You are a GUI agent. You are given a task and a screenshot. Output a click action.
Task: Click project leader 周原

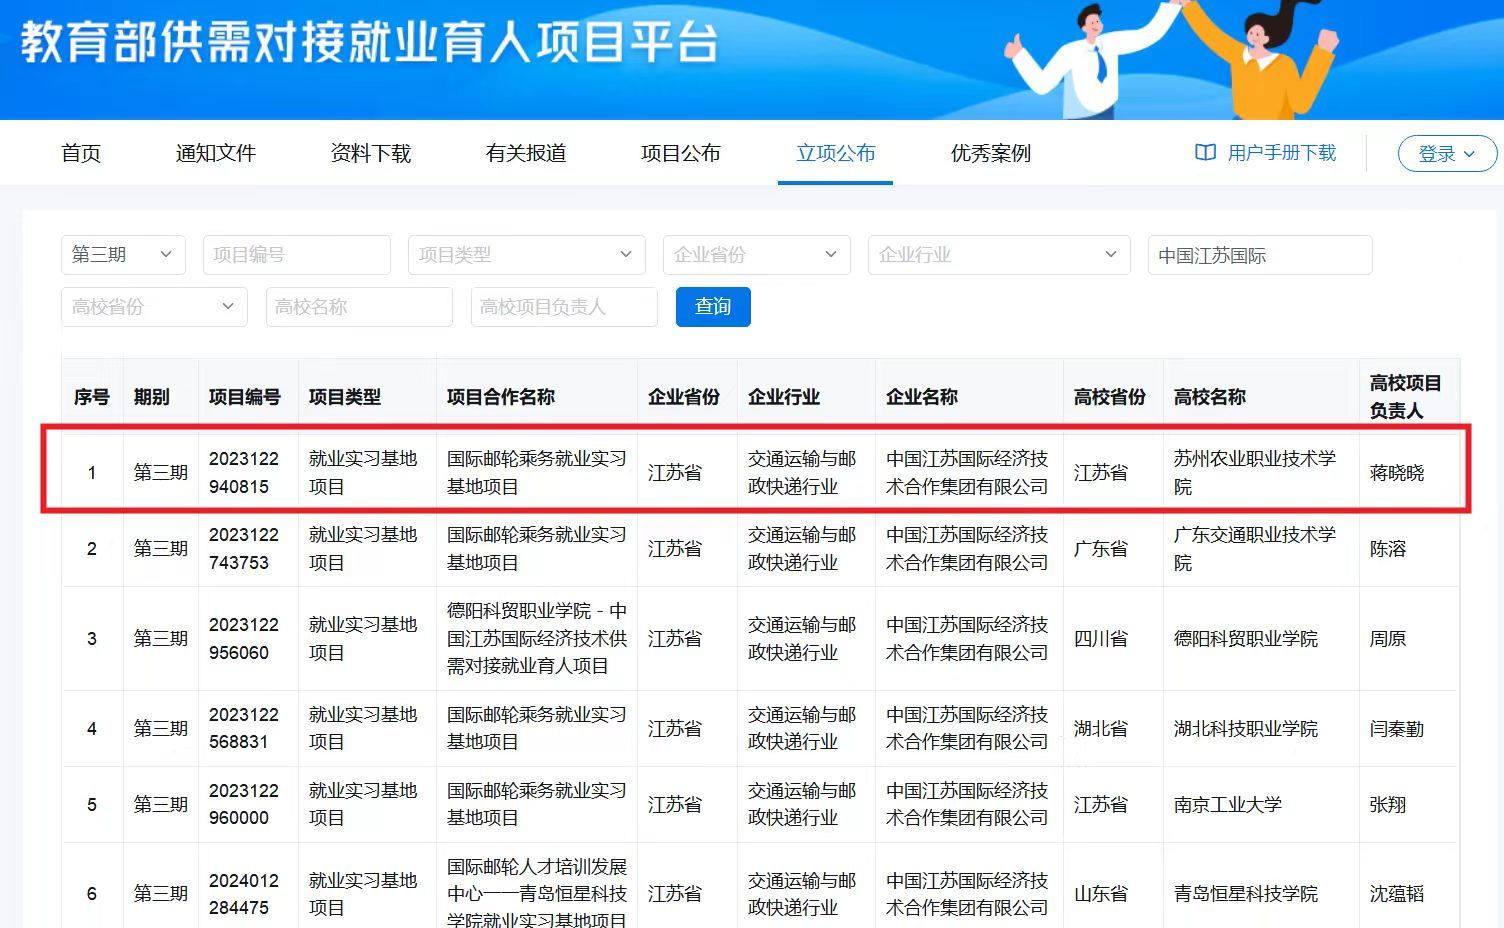1388,639
